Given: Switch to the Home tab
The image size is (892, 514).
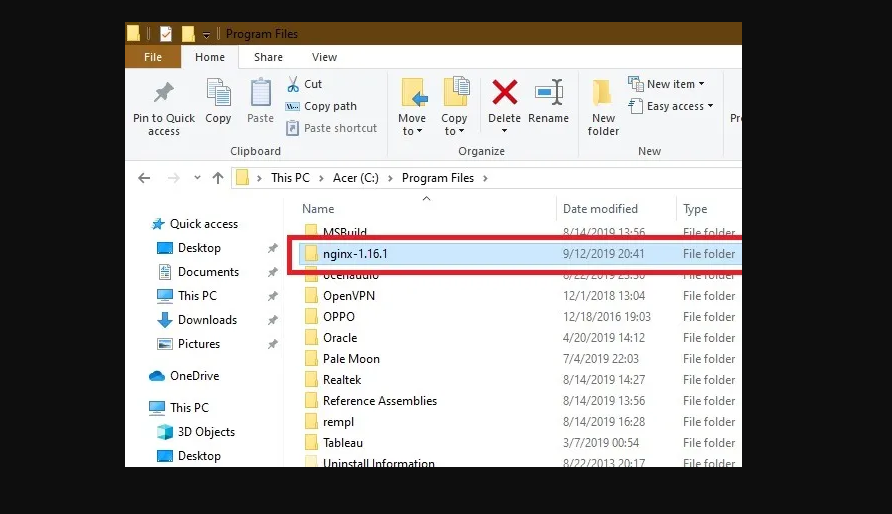Looking at the screenshot, I should pyautogui.click(x=210, y=57).
